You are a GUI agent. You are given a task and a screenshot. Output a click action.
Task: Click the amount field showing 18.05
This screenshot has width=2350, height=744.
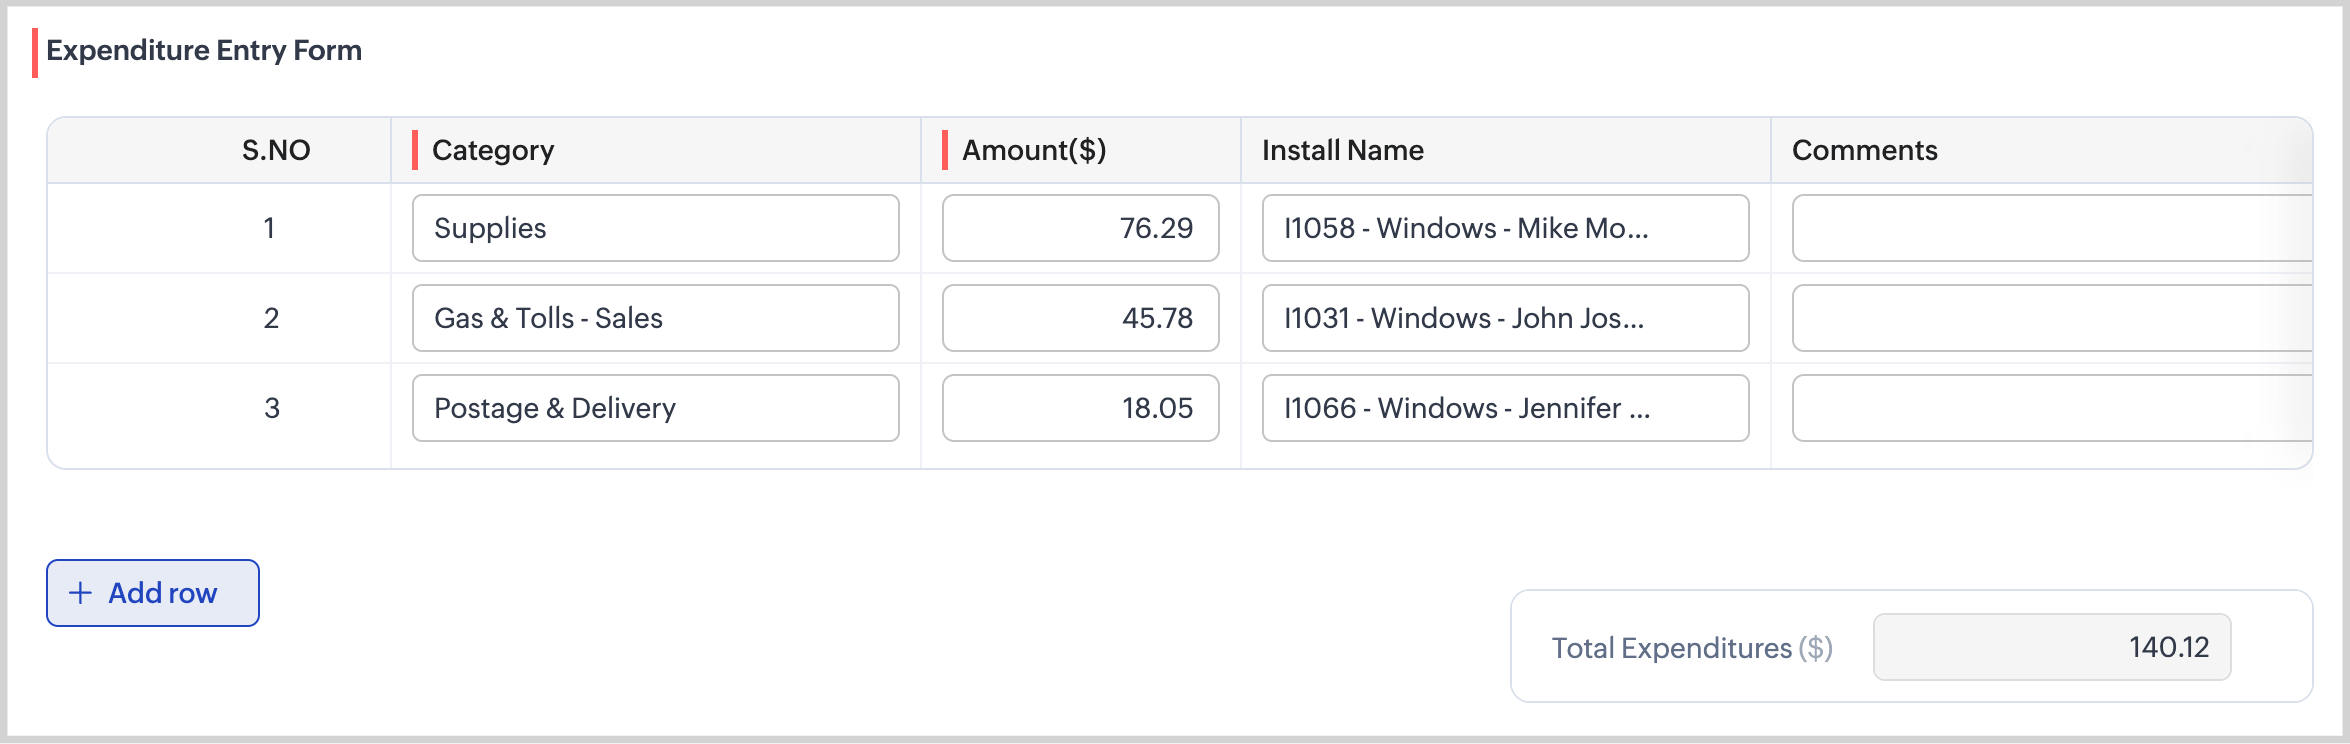(1080, 408)
